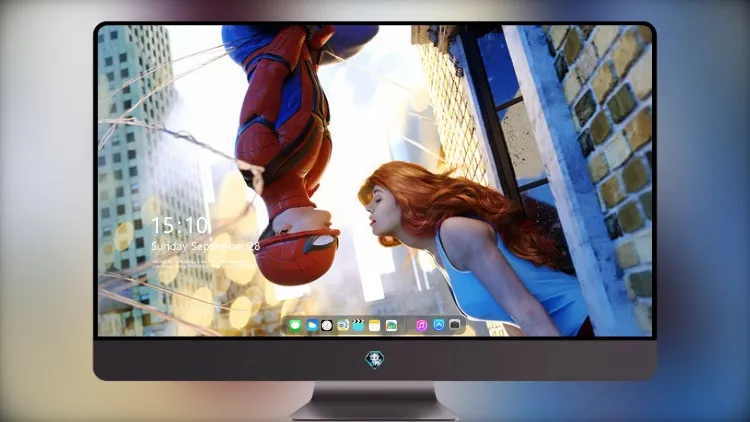Viewport: 750px width, 422px height.
Task: Open the yellow Notes app
Action: 375,326
